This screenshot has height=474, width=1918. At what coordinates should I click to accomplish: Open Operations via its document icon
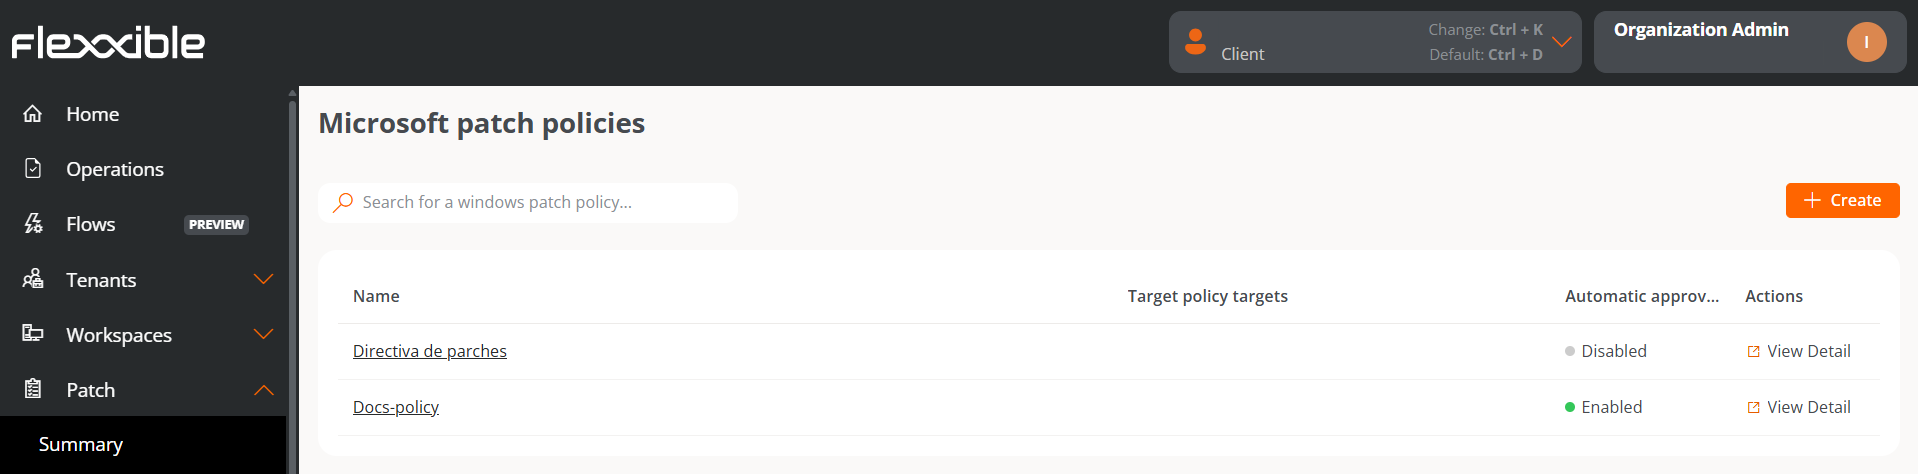[x=33, y=168]
